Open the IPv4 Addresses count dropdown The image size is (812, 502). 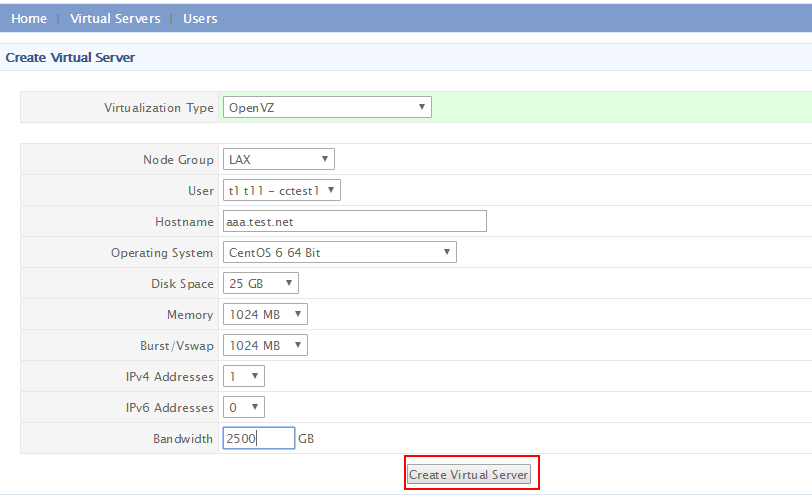(x=243, y=377)
